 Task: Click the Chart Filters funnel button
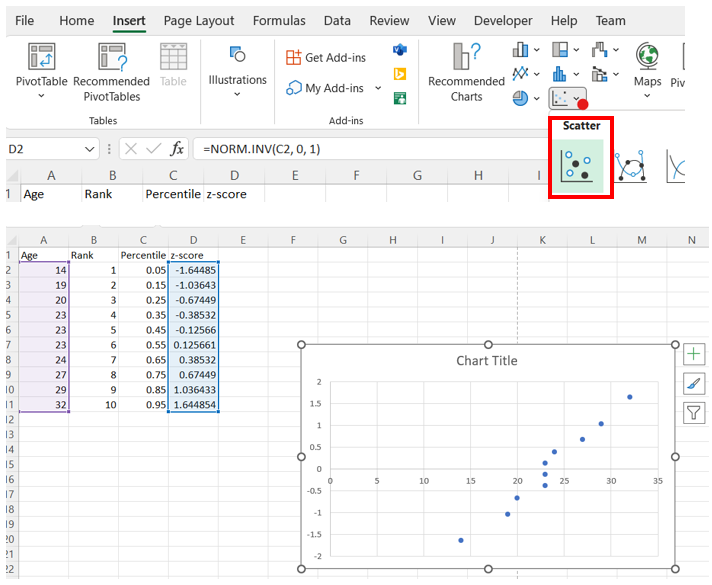694,413
